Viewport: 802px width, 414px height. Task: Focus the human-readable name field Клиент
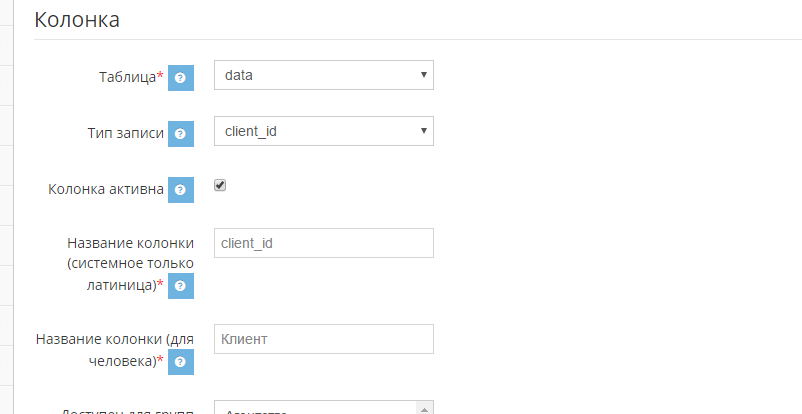324,339
